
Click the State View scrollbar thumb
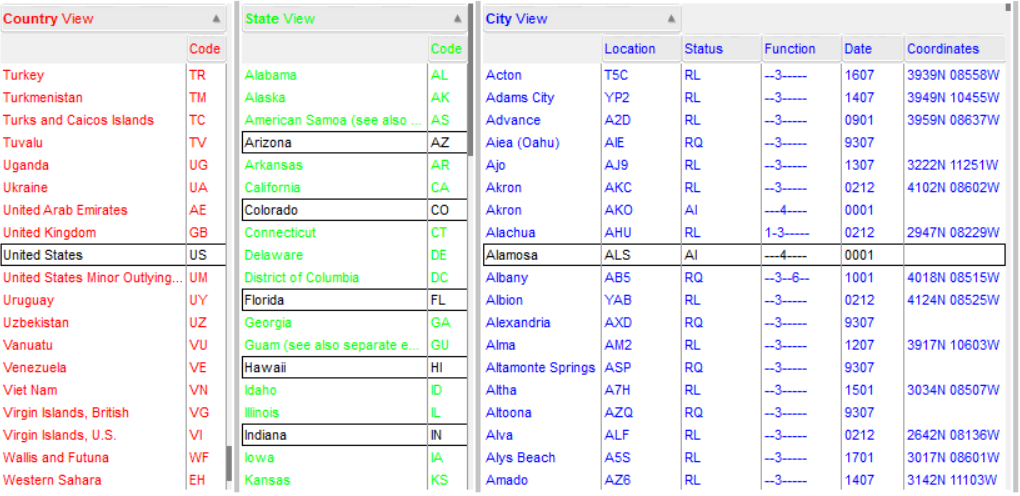point(470,81)
